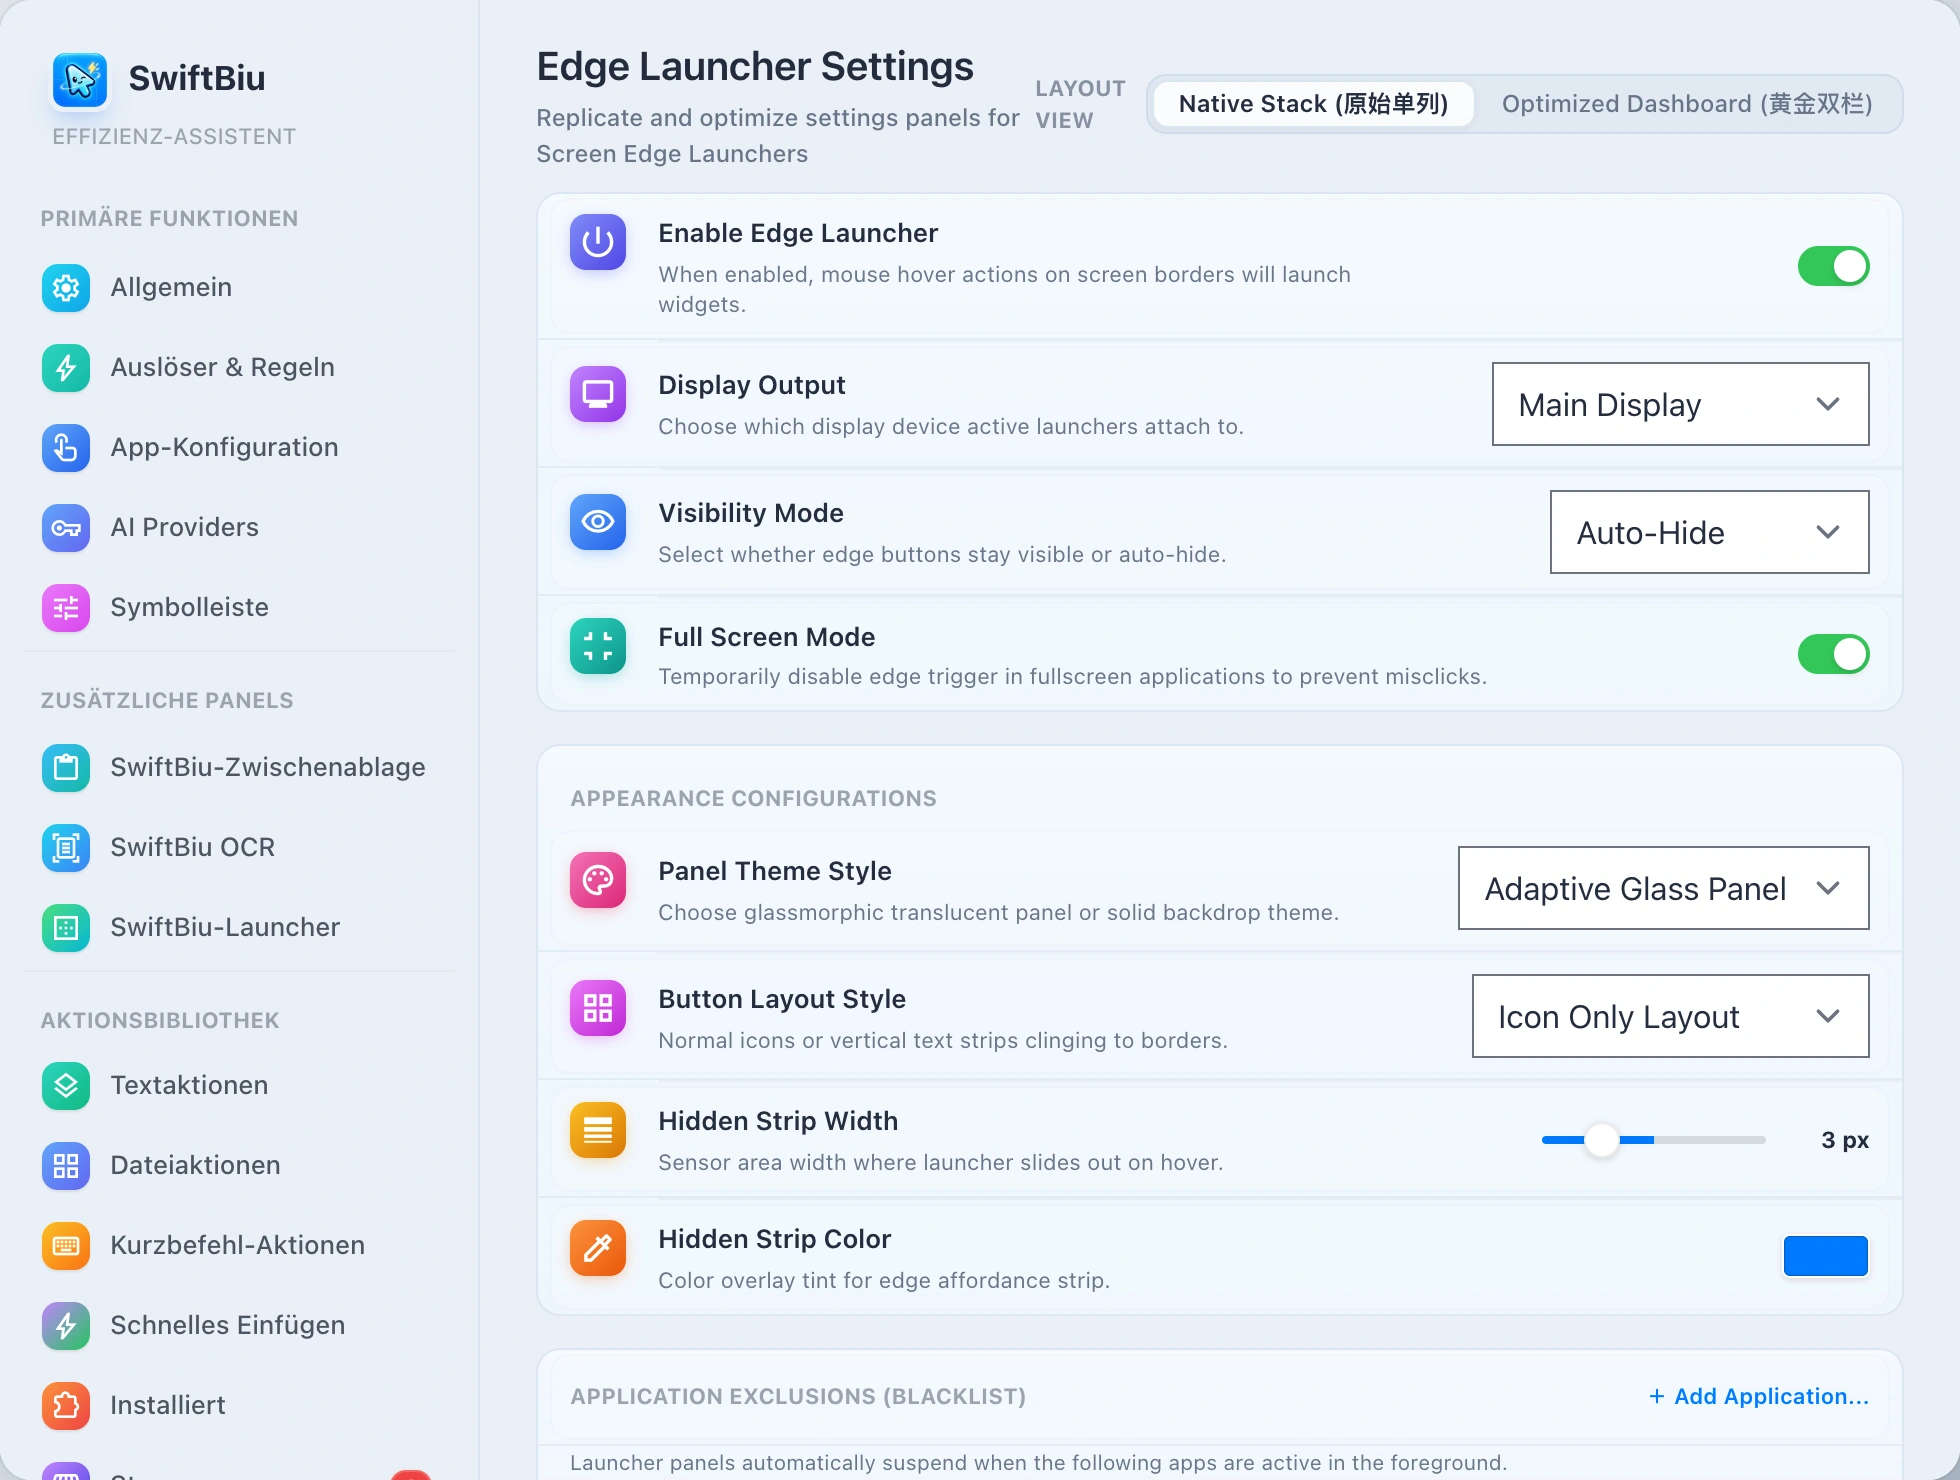Click the blue Hidden Strip Color swatch
Viewport: 1960px width, 1480px height.
point(1826,1256)
